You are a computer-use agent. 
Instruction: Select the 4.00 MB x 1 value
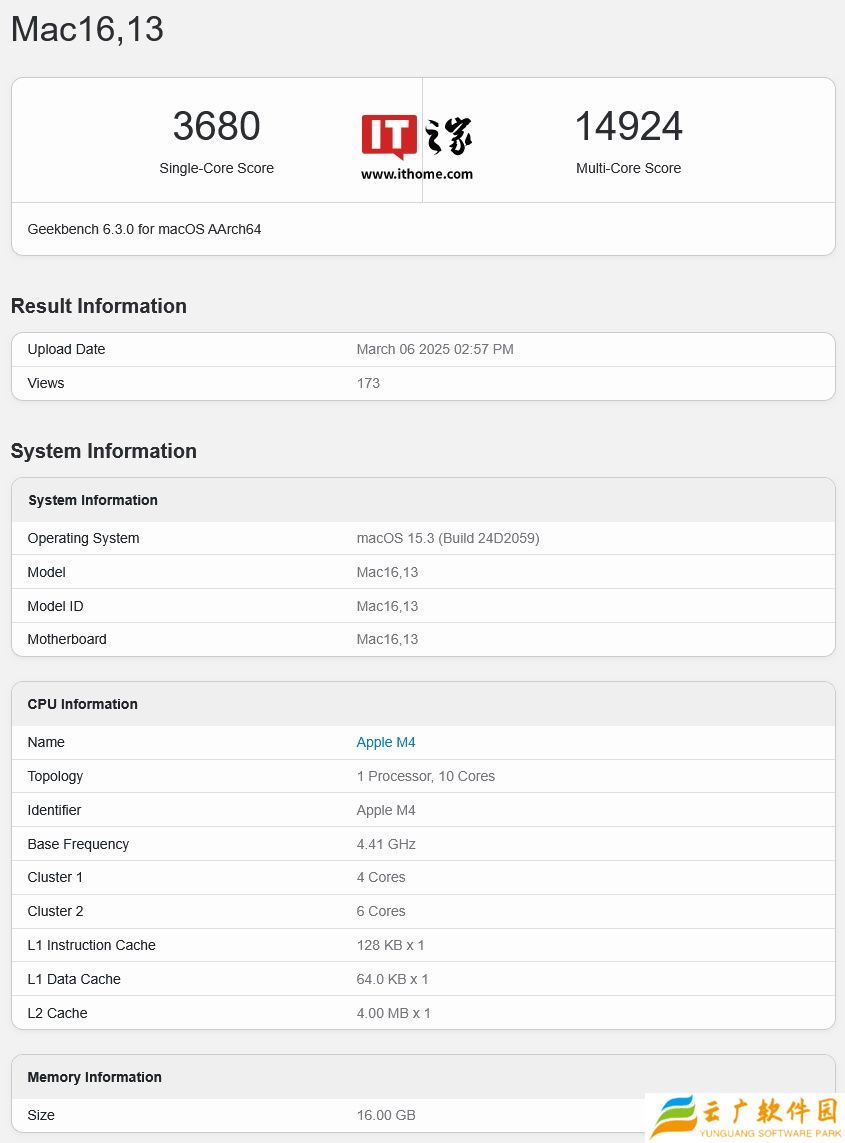394,1013
